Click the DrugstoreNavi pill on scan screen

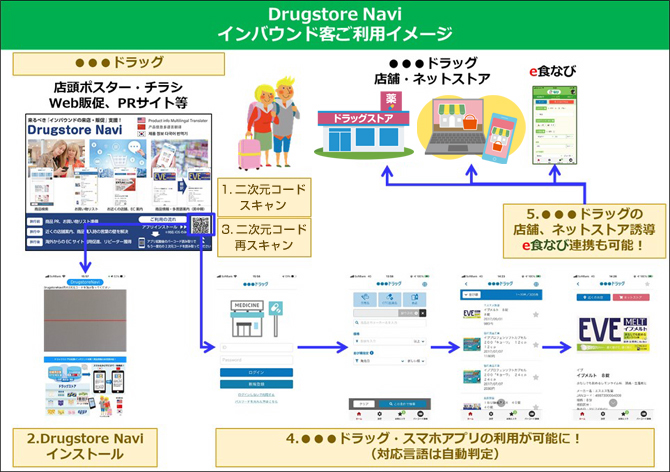85,282
